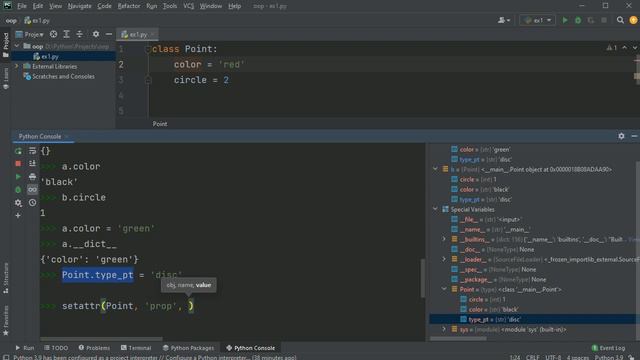
Task: Click the Attach Debugger icon in console
Action: pyautogui.click(x=18, y=190)
